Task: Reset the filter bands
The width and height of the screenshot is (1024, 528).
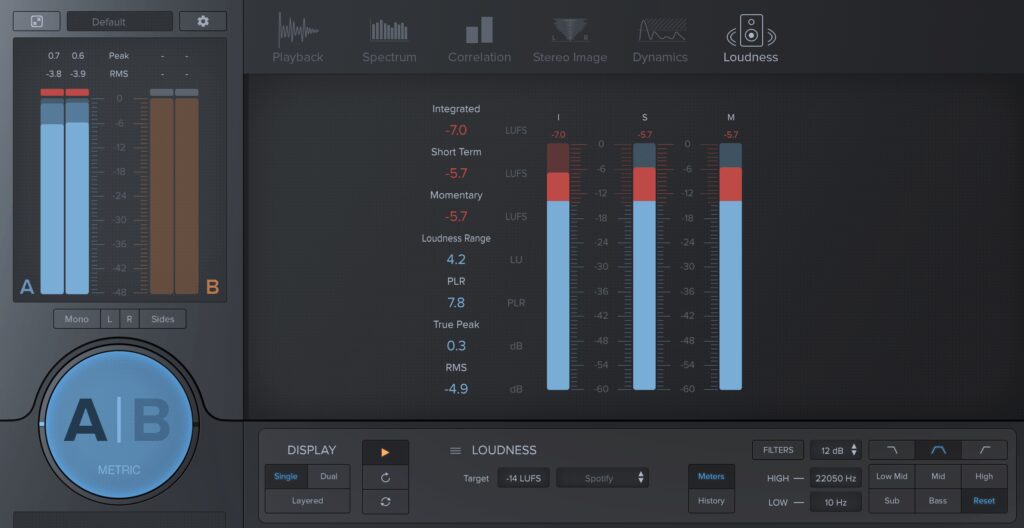Action: coord(984,501)
